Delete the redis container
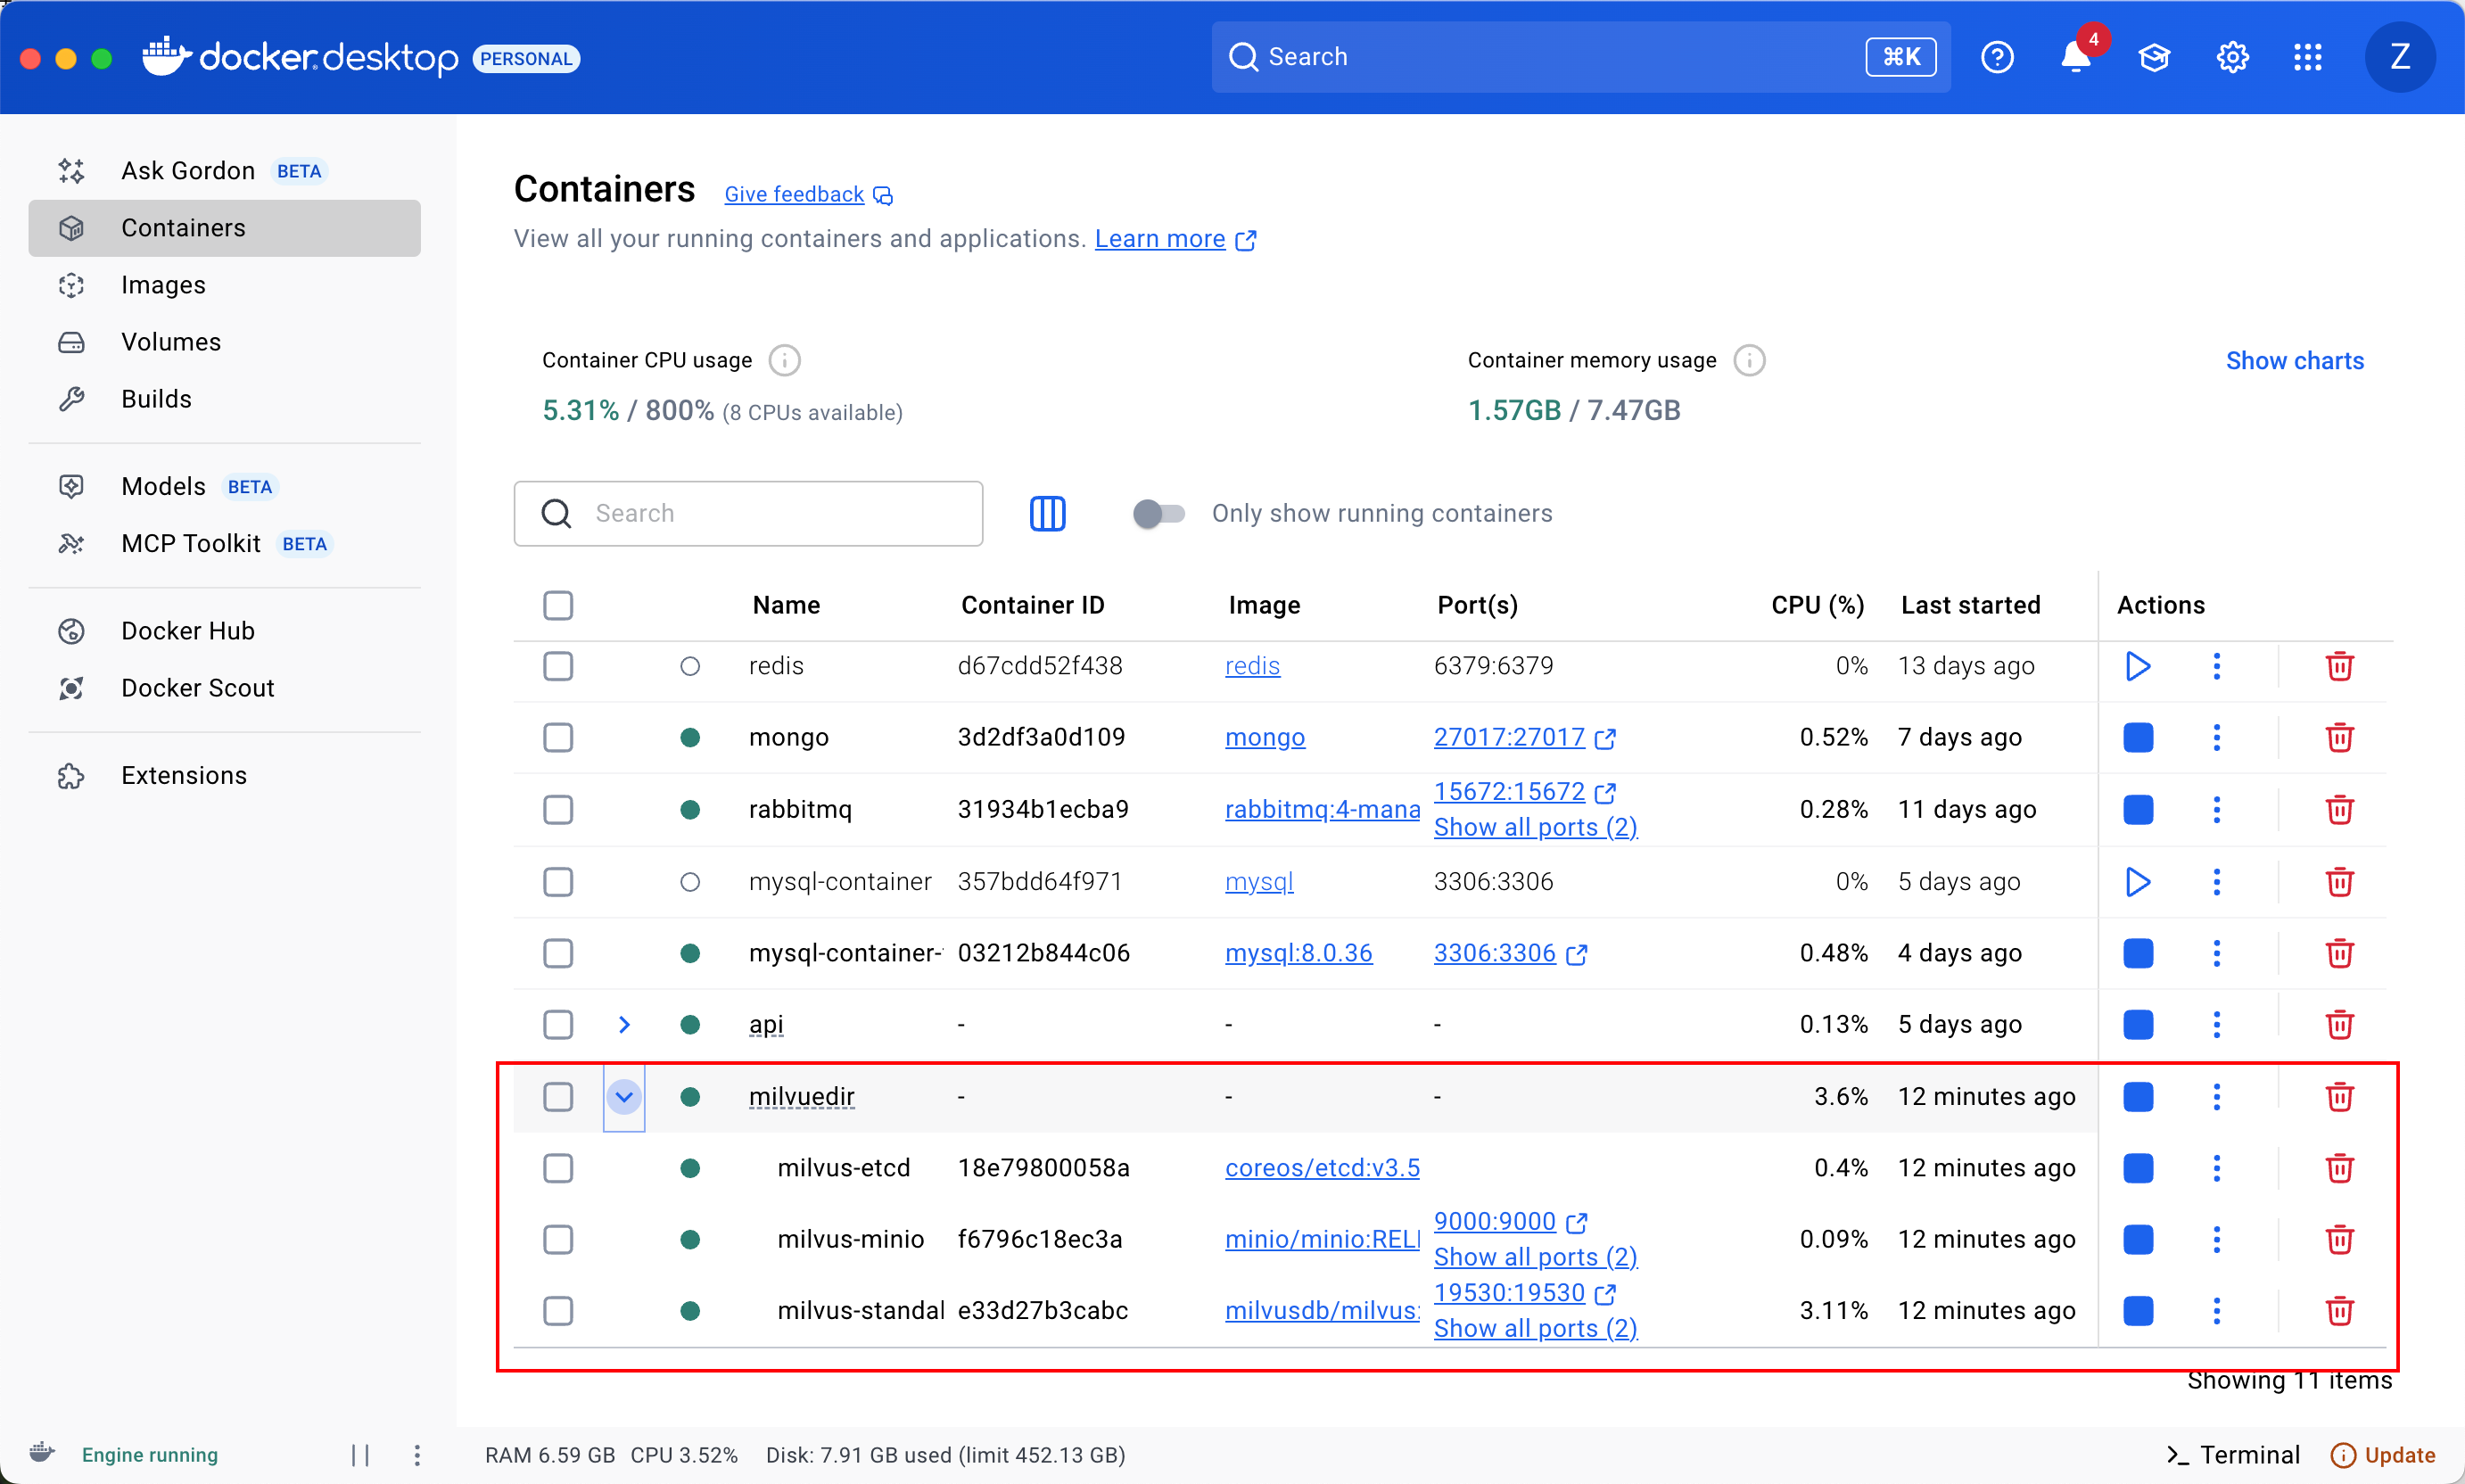Viewport: 2465px width, 1484px height. pyautogui.click(x=2339, y=666)
